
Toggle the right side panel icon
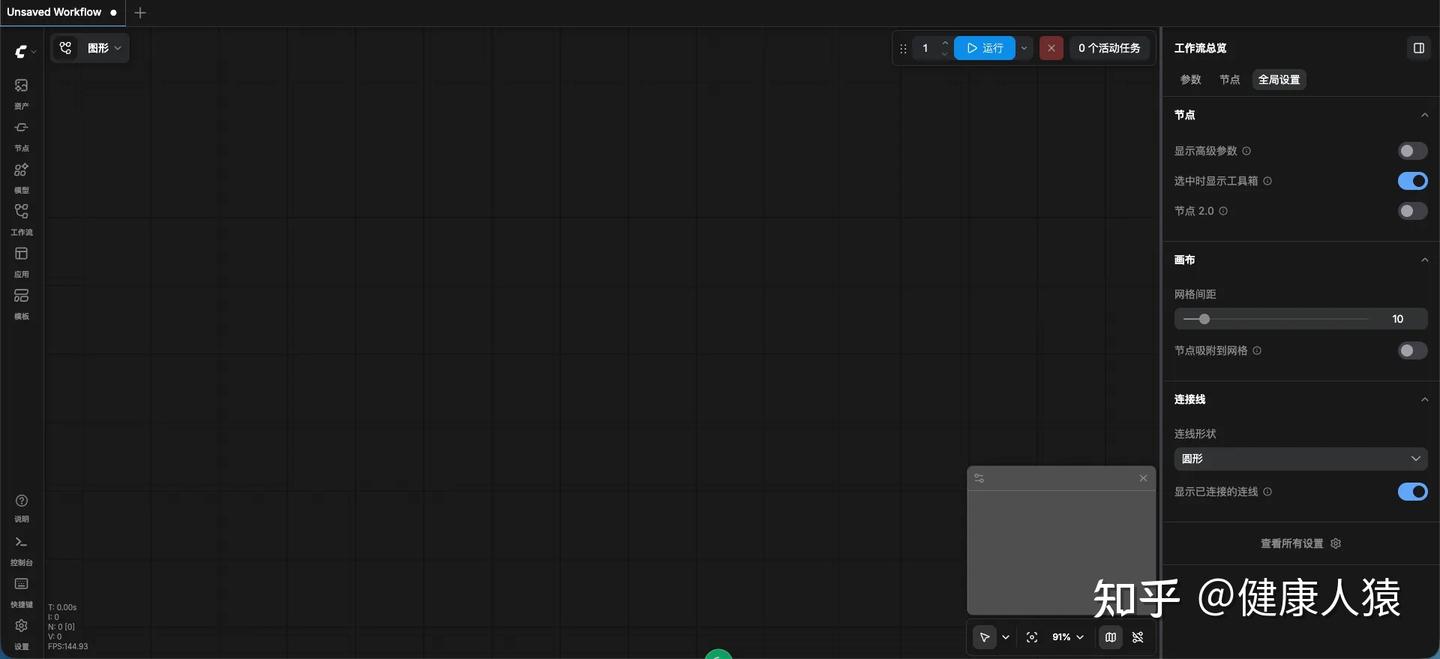[x=1418, y=48]
